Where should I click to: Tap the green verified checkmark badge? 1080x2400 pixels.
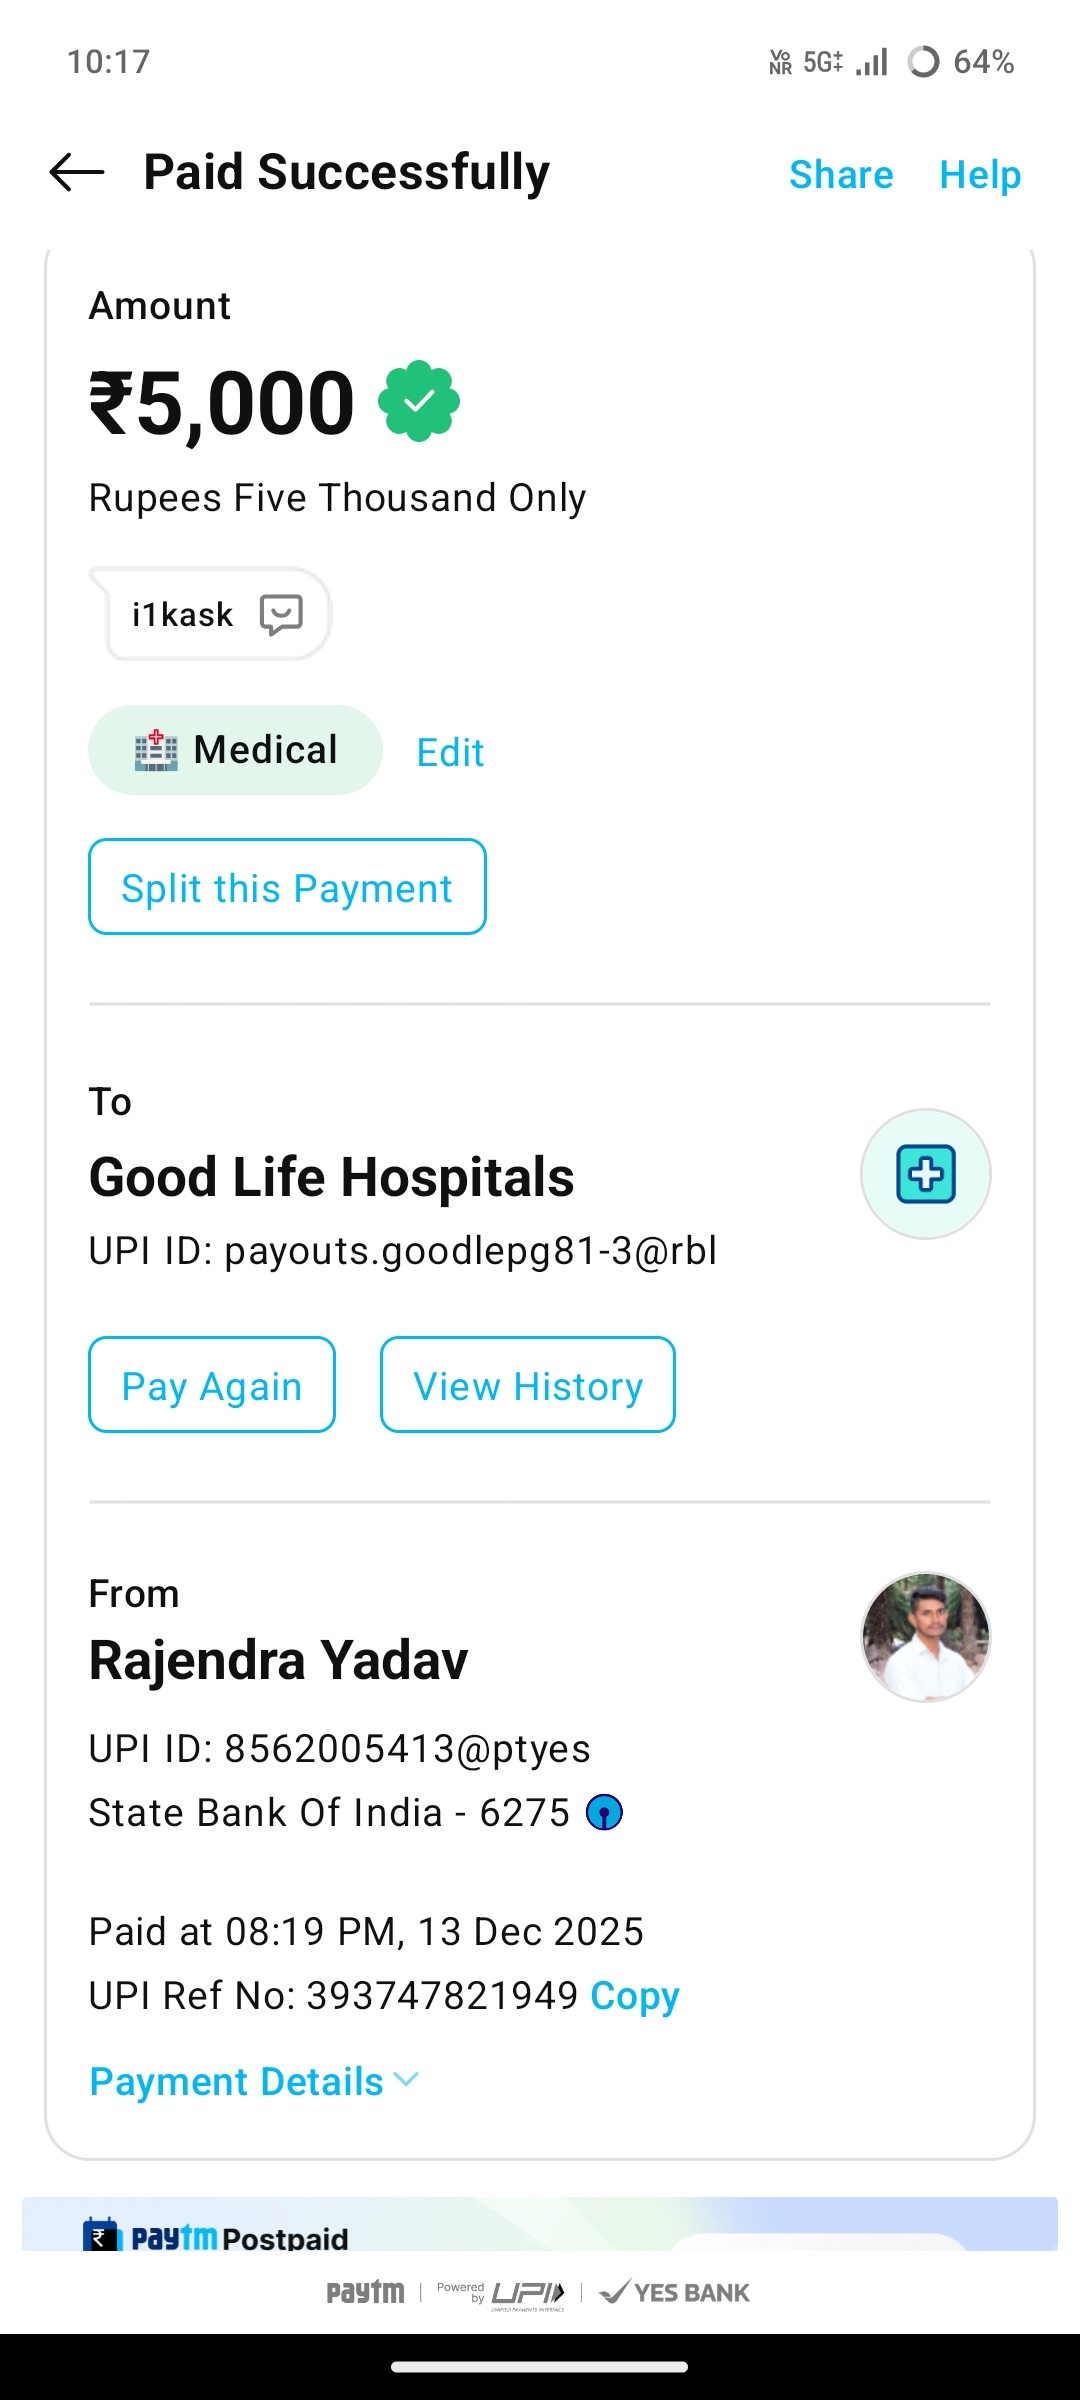[x=419, y=401]
